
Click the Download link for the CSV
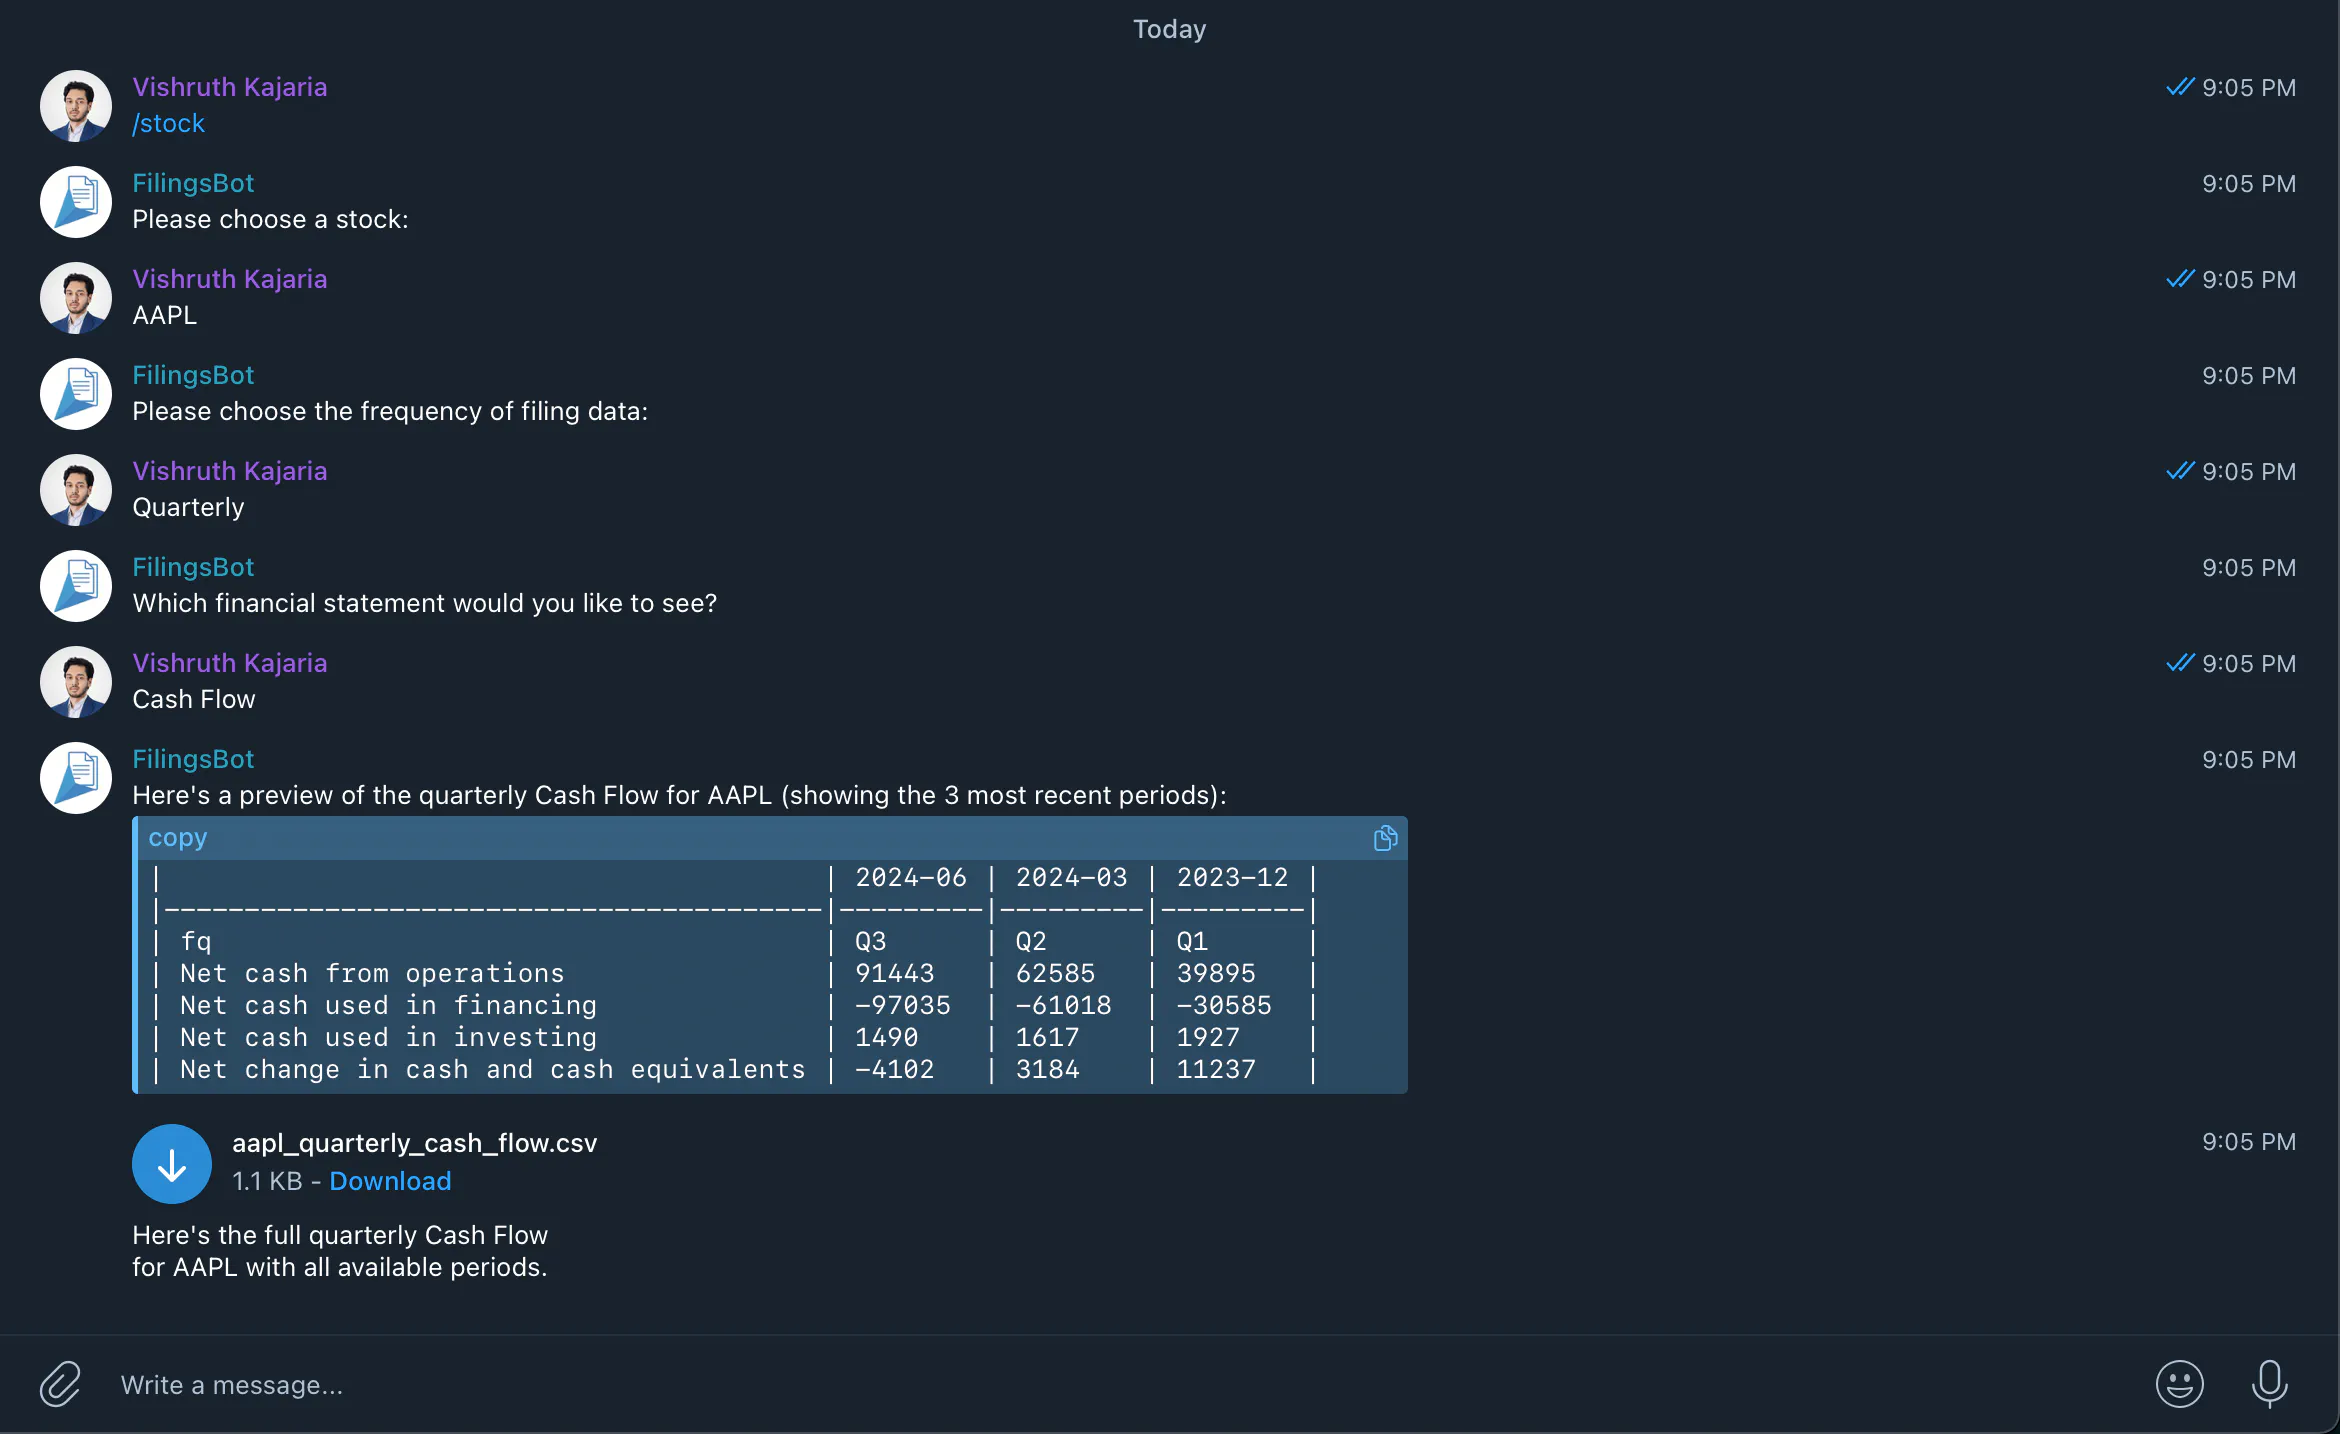tap(390, 1181)
